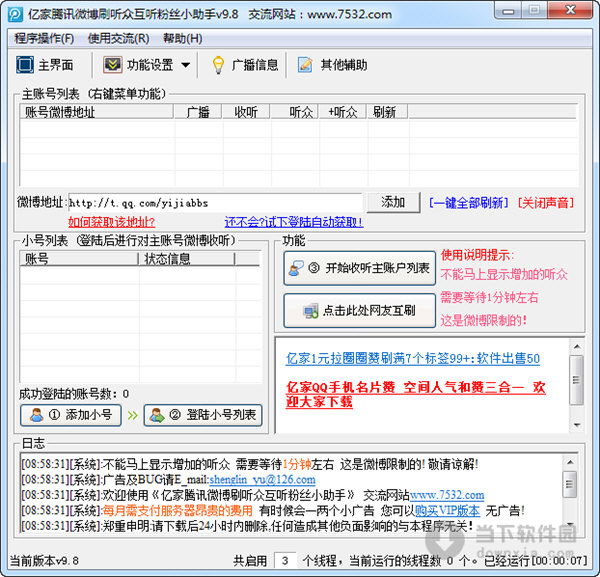Viewport: 600px width, 577px height.
Task: Click the ad panel scroll-down arrow
Action: [x=577, y=425]
